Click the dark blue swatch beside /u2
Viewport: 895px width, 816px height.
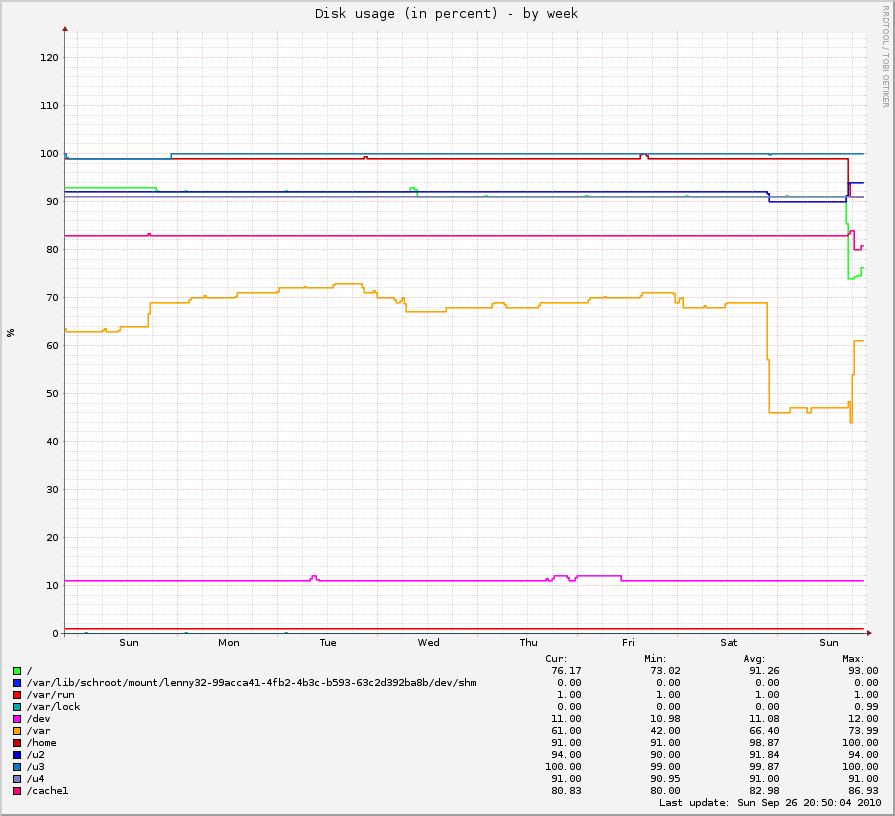click(x=17, y=755)
